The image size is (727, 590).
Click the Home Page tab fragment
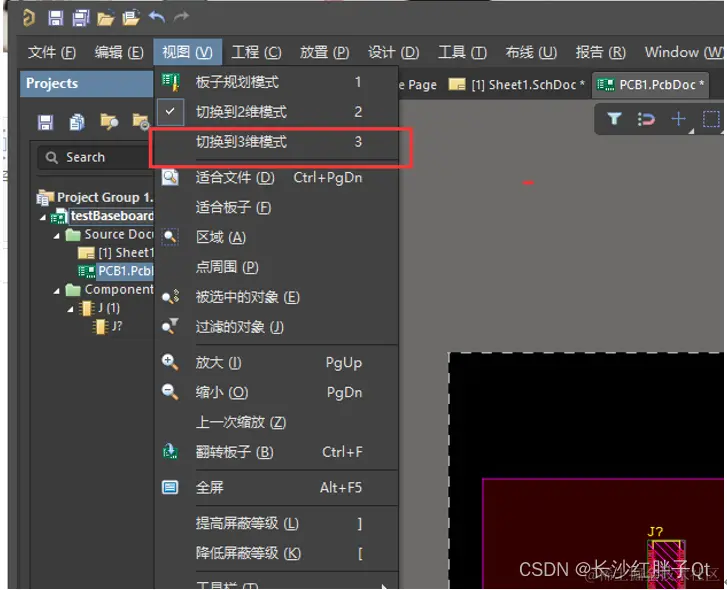[x=417, y=85]
